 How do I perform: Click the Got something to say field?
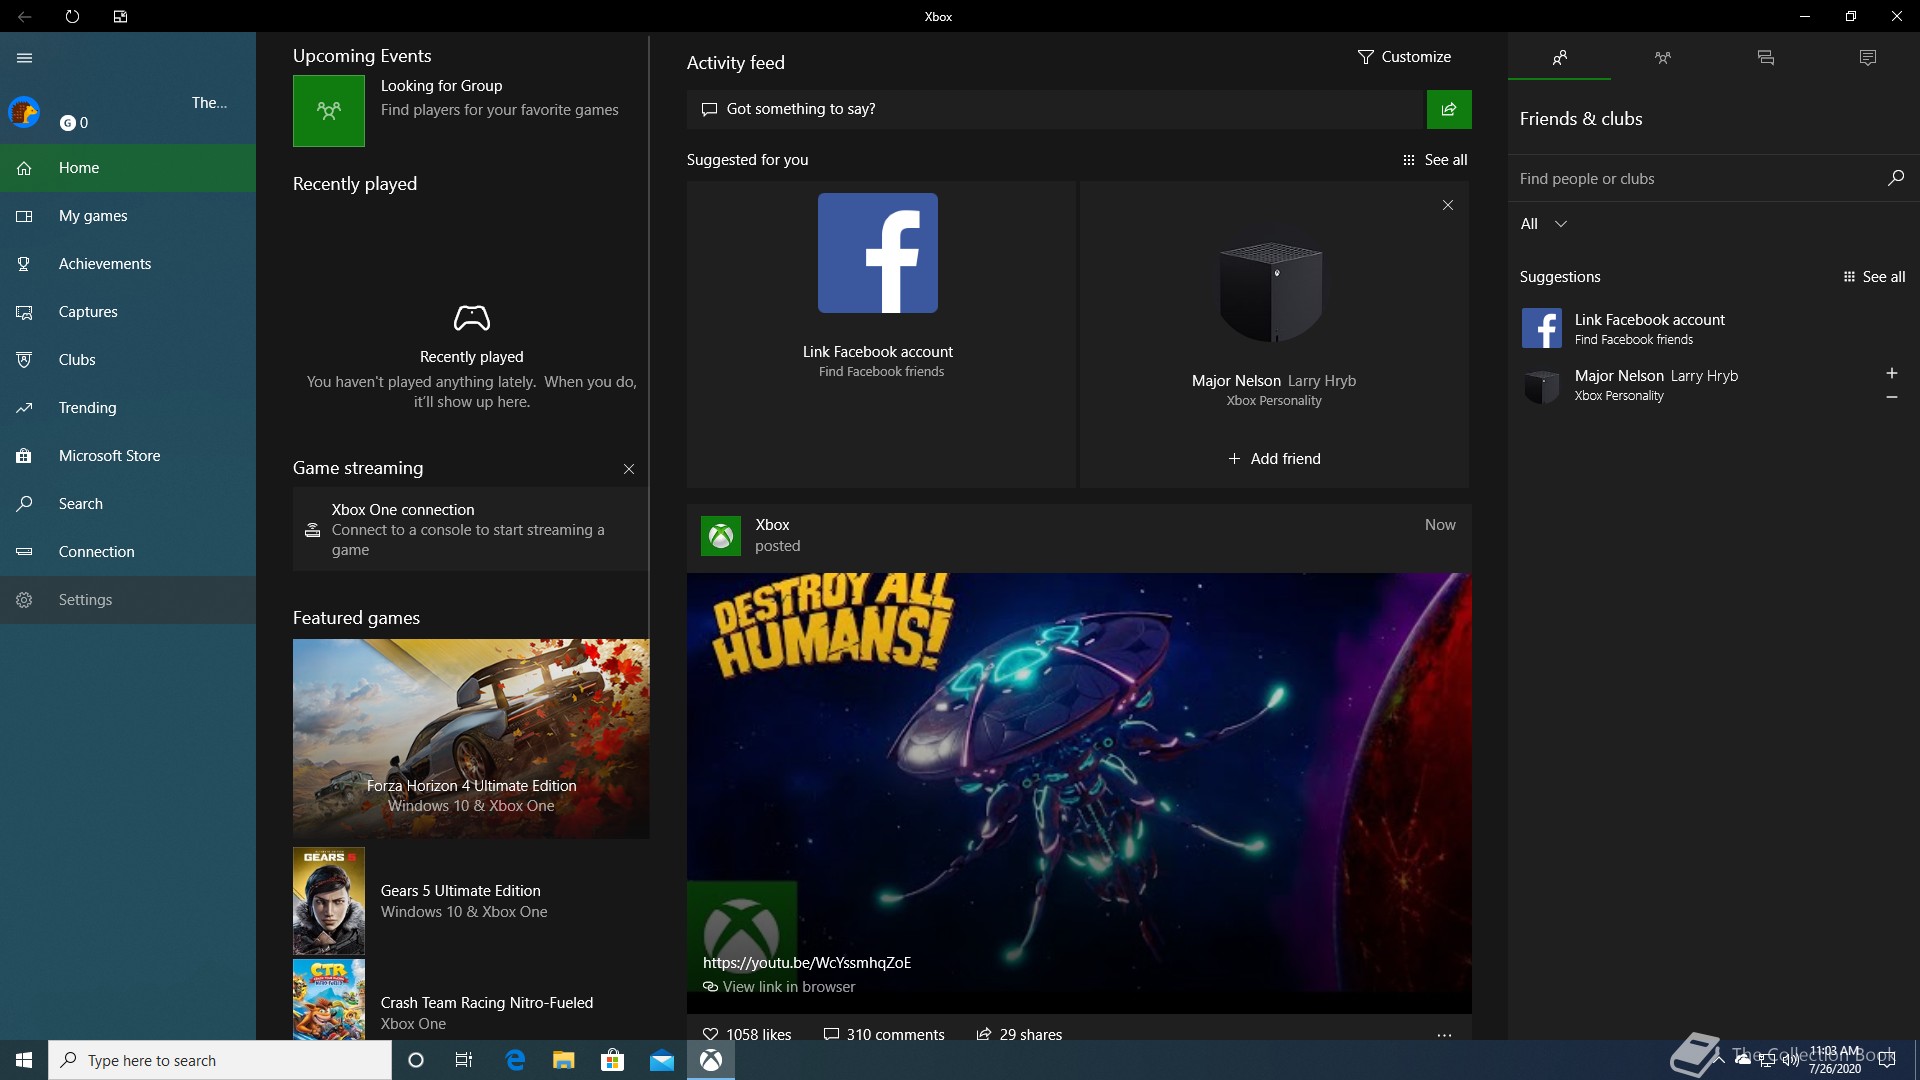click(1055, 109)
